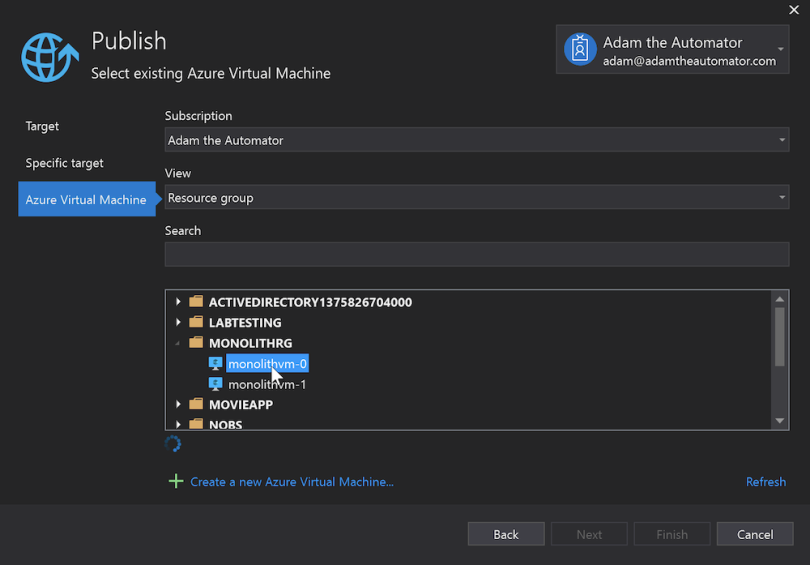Select the MOVIEAPP resource group row

(241, 404)
